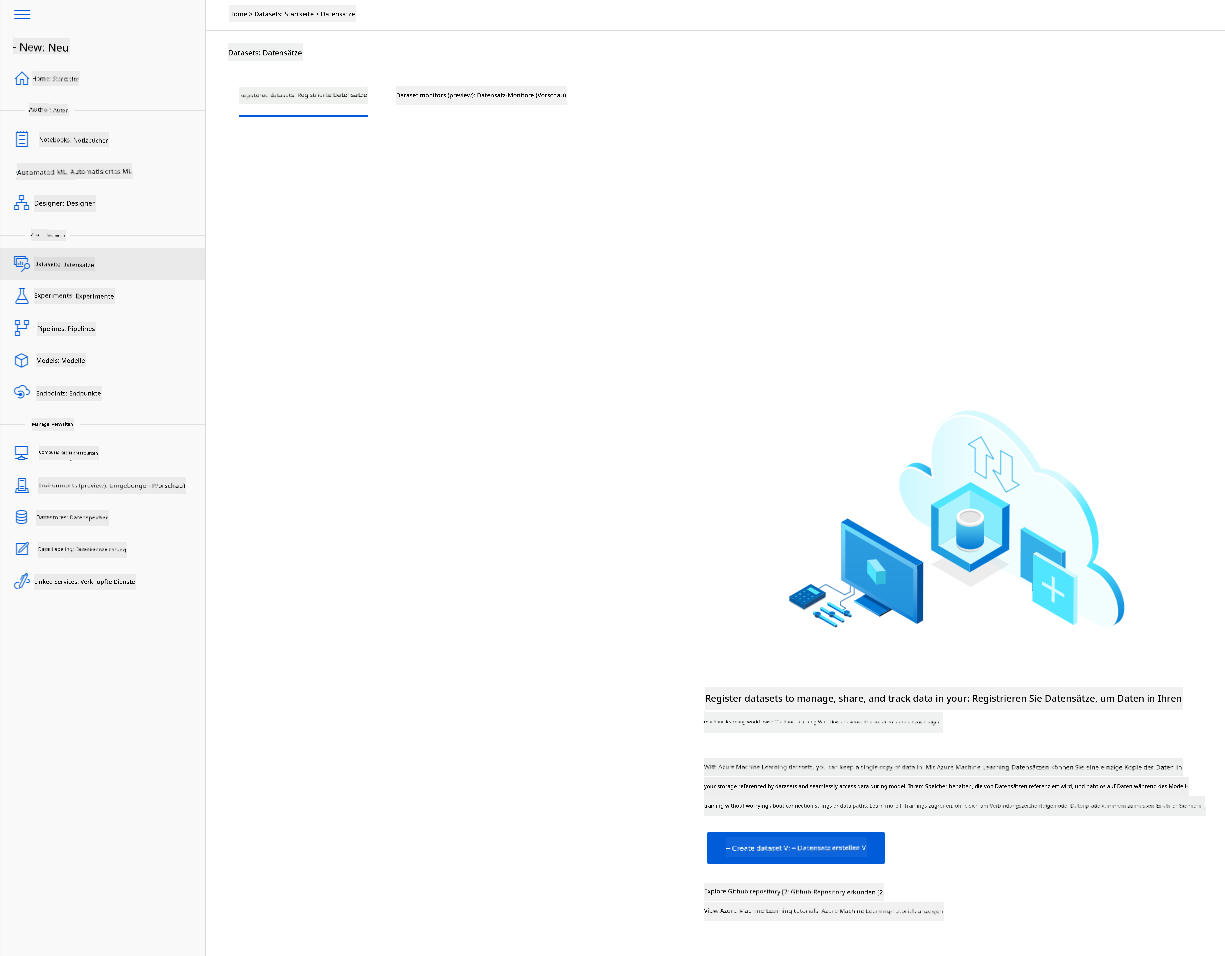Image resolution: width=1225 pixels, height=956 pixels.
Task: Collapse the hamburger navigation menu
Action: (22, 15)
